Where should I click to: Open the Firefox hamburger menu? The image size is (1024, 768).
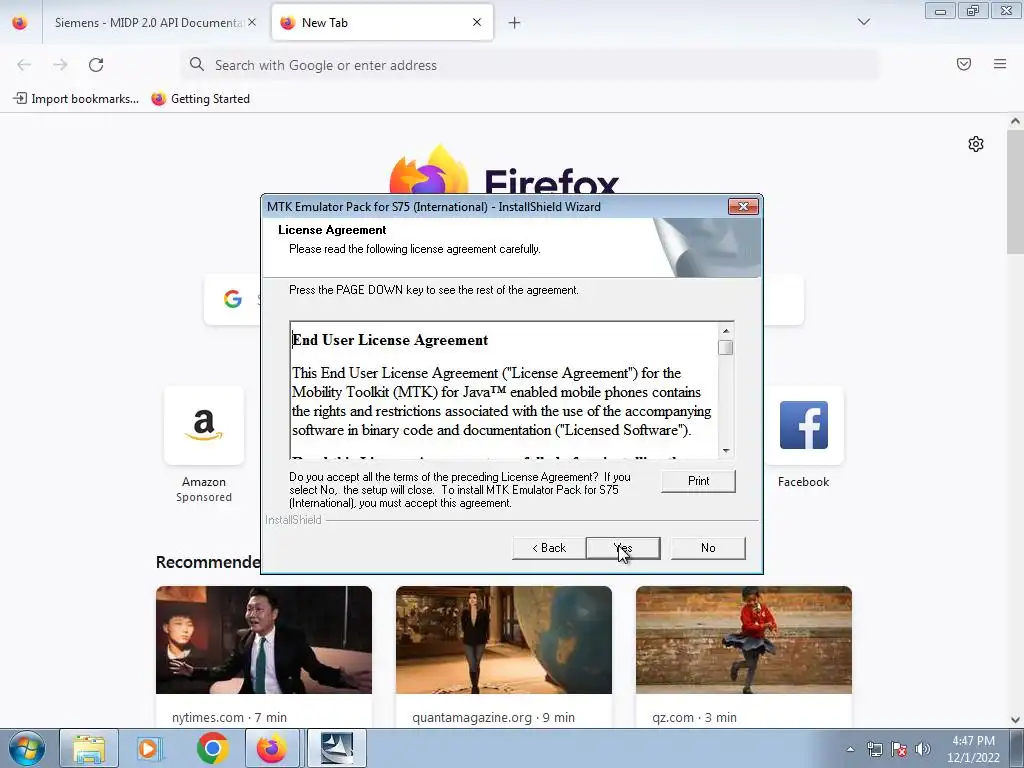[1000, 64]
